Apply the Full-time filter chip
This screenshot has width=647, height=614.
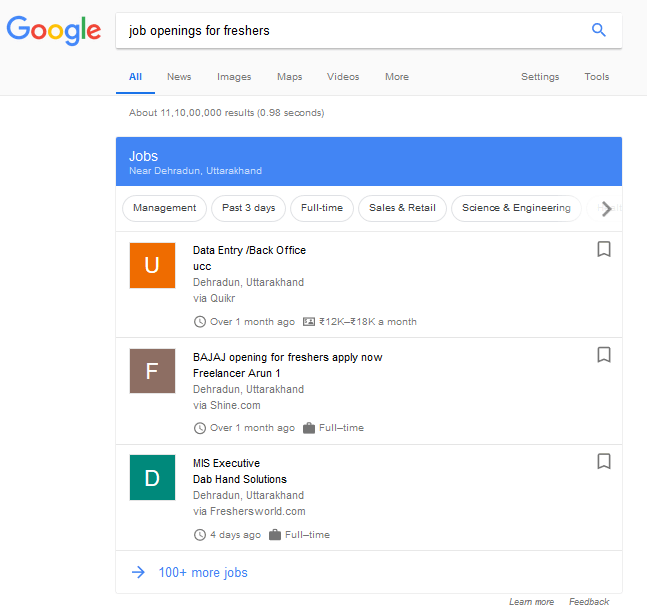pos(322,208)
